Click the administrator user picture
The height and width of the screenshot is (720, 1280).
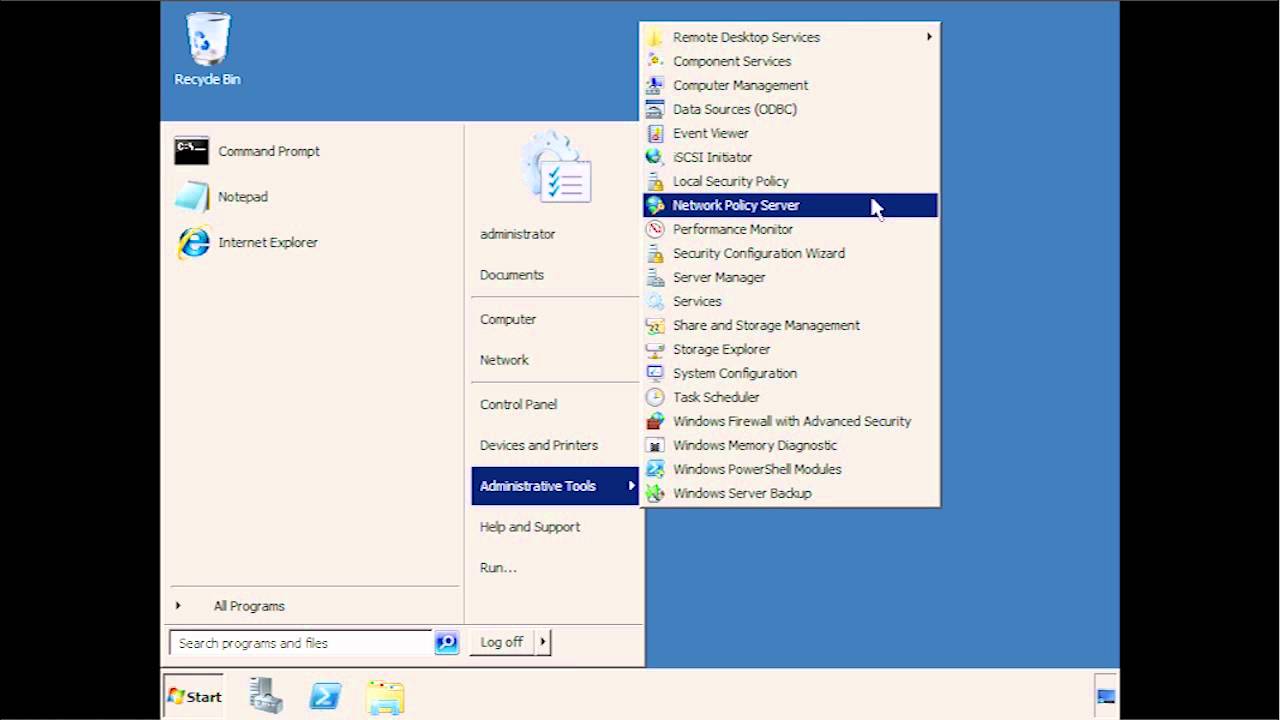(556, 168)
